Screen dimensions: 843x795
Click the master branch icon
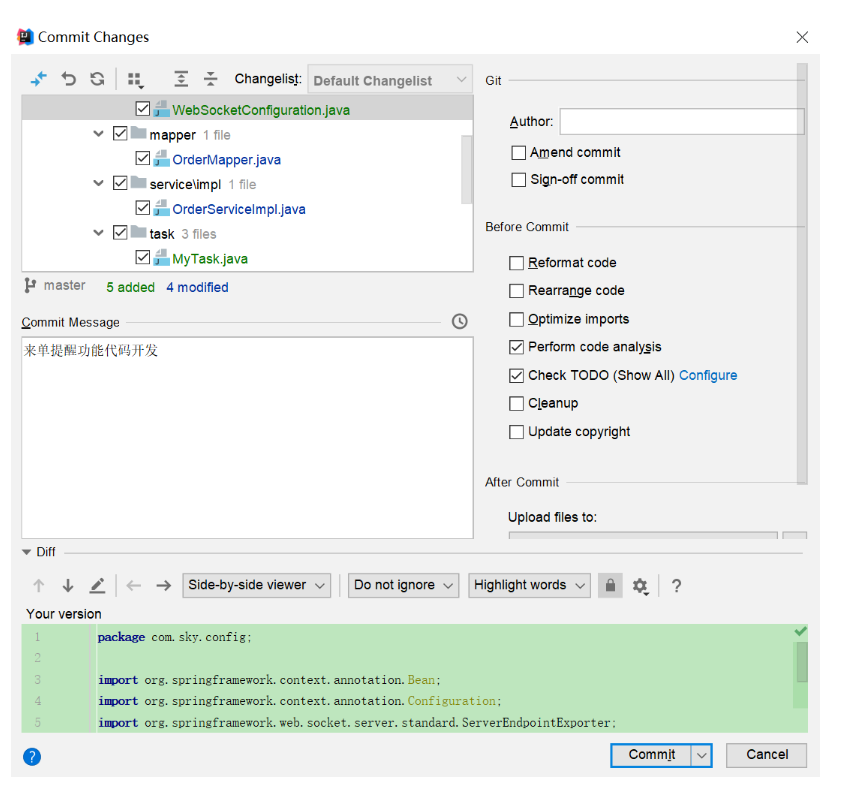pyautogui.click(x=30, y=285)
